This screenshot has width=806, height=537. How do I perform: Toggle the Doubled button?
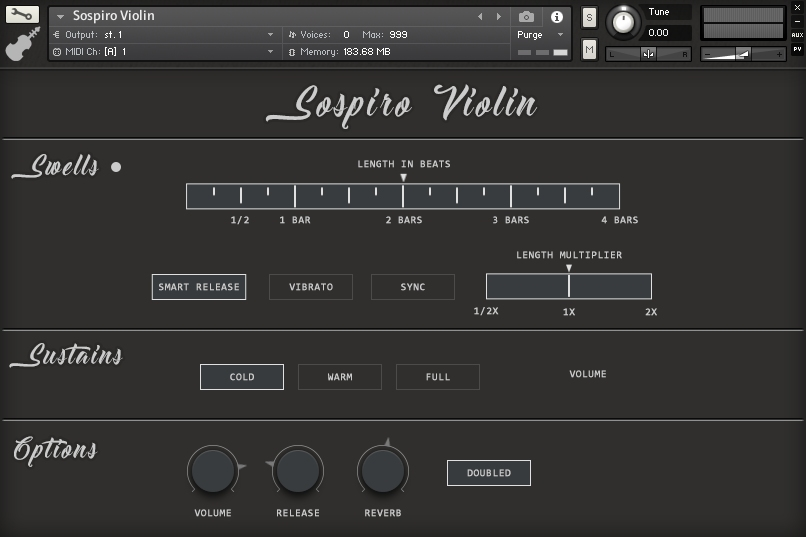tap(489, 473)
